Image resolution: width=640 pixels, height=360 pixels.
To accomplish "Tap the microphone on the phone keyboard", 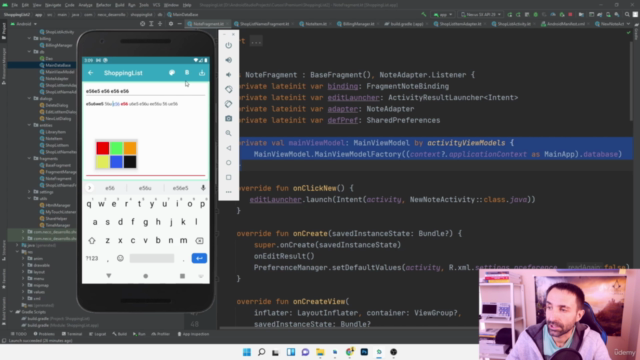I will [203, 188].
